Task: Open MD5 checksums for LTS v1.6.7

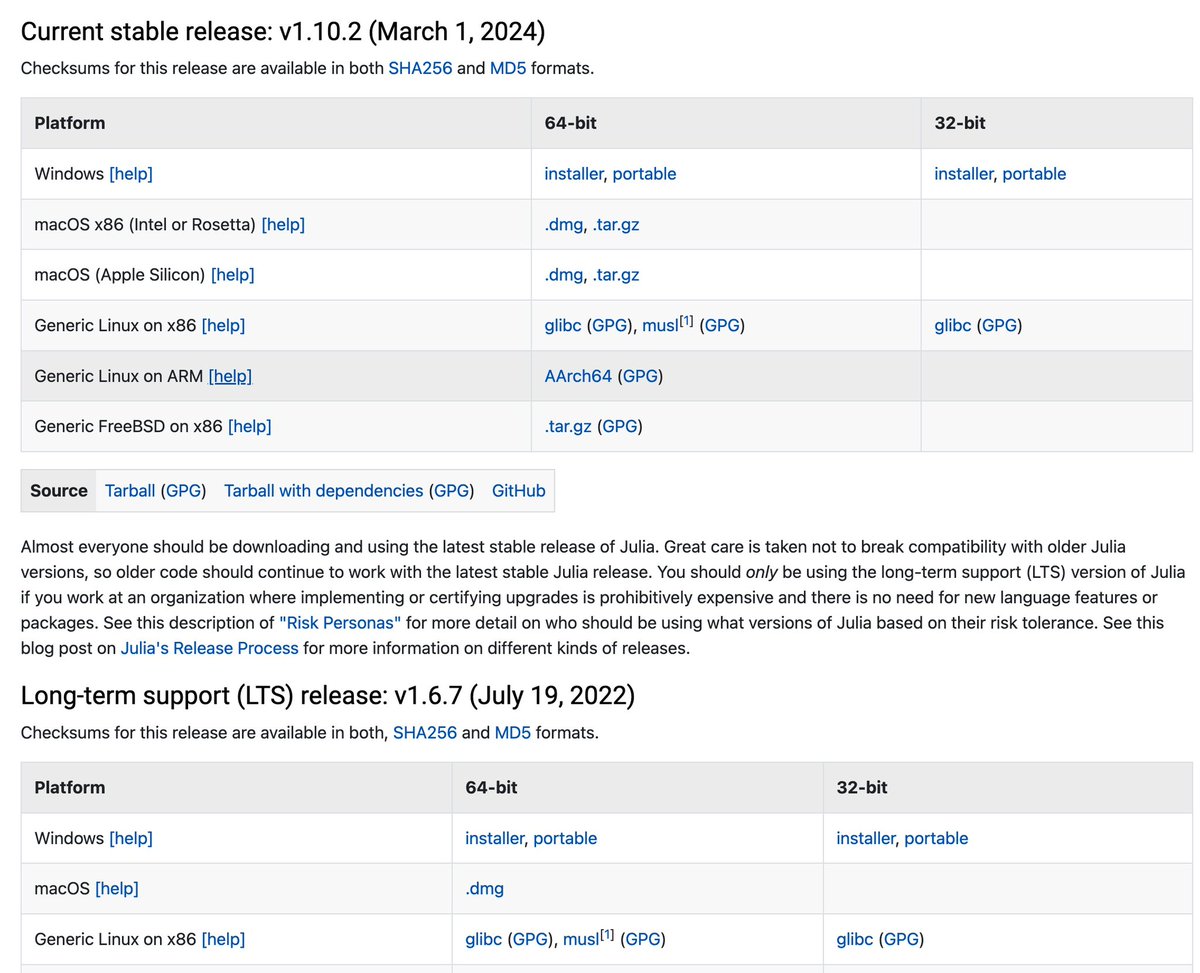Action: click(x=511, y=733)
